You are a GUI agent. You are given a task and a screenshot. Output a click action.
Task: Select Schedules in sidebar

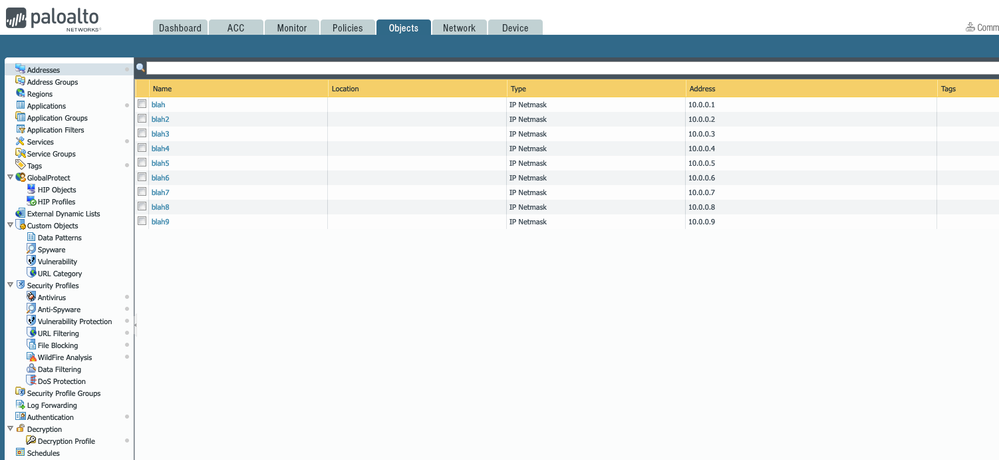(x=43, y=453)
